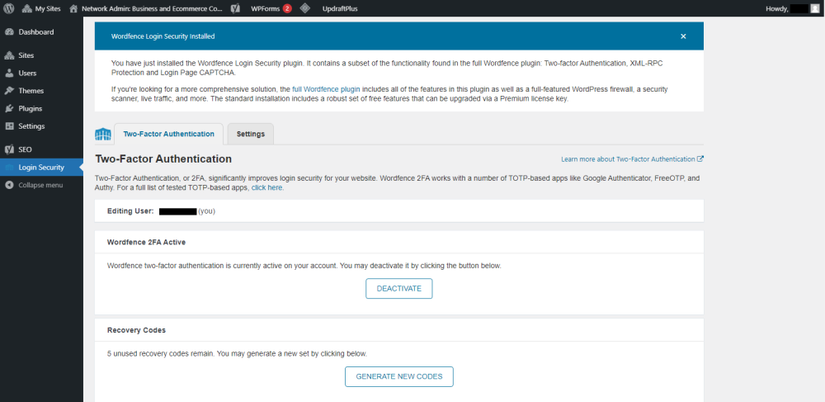This screenshot has width=825, height=402.
Task: Open Sites label in sidebar
Action: click(x=26, y=55)
